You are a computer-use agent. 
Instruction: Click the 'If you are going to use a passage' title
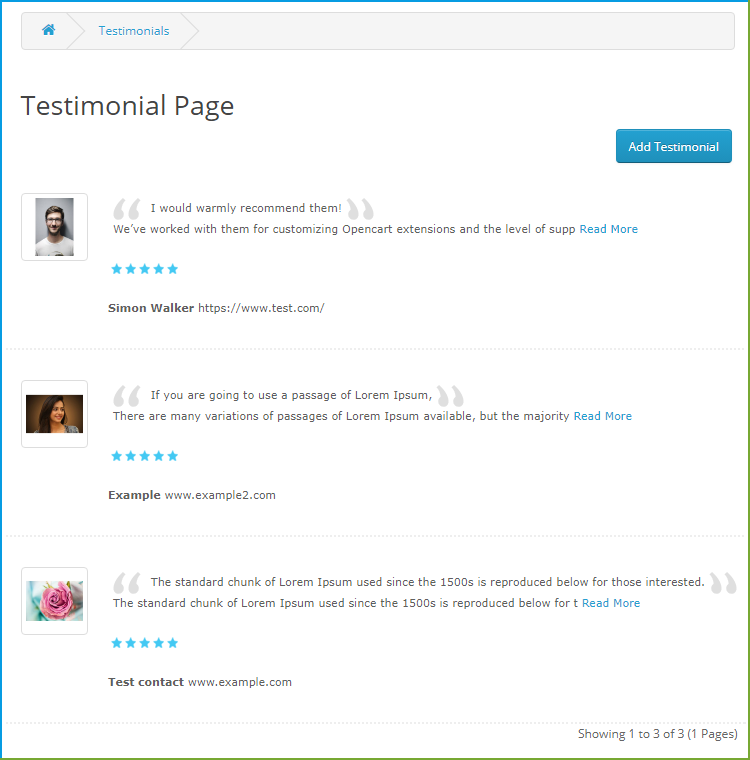pyautogui.click(x=291, y=395)
